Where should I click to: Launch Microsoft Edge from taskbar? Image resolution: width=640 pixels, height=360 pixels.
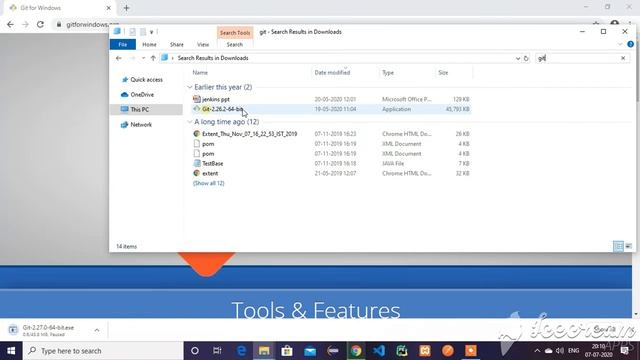coord(241,351)
